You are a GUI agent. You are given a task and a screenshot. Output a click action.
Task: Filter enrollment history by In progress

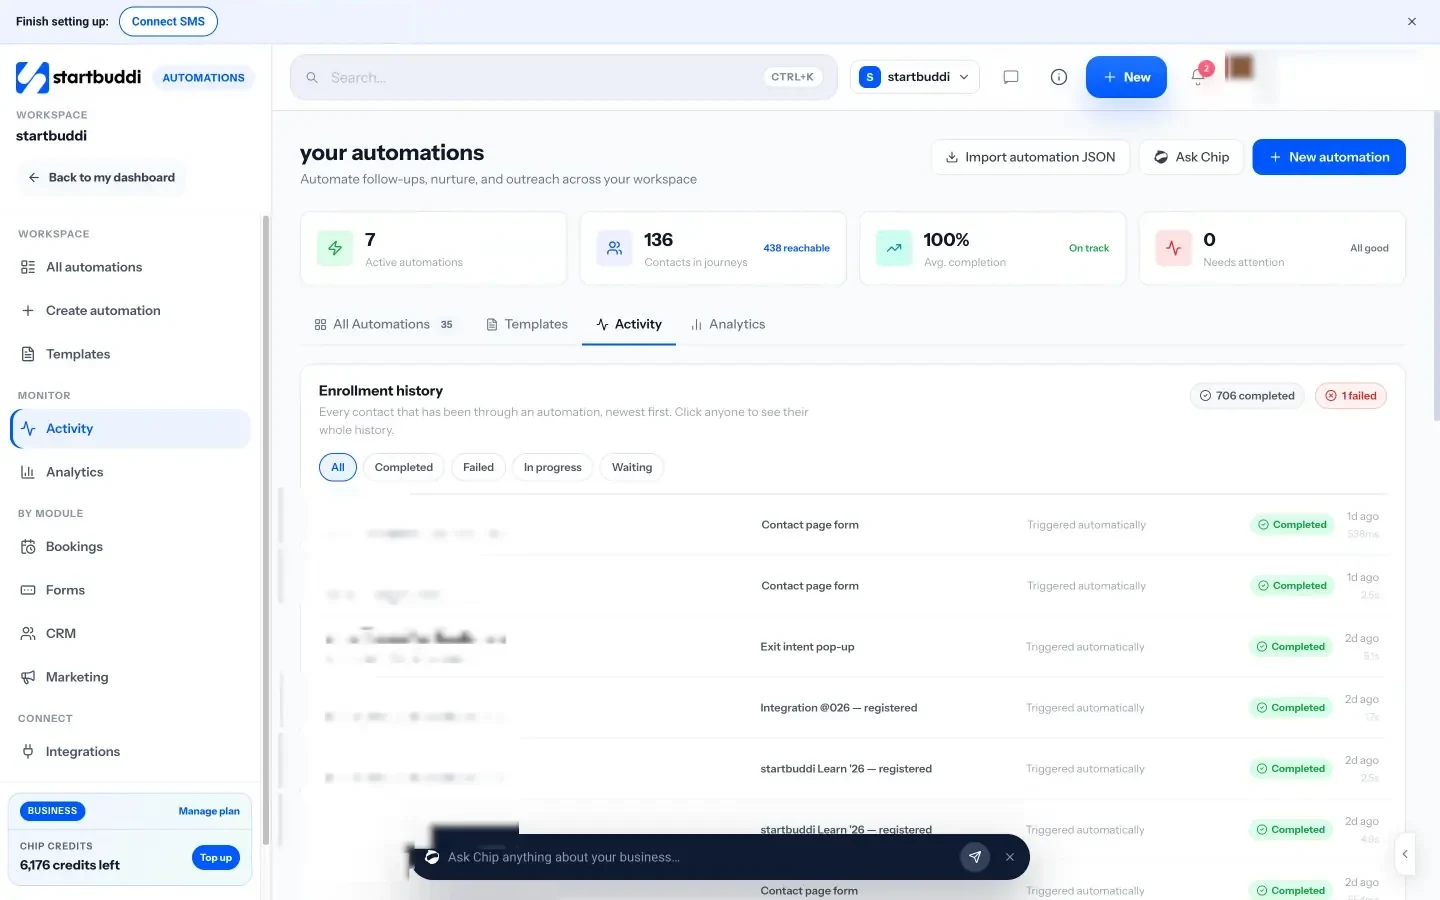pos(553,467)
